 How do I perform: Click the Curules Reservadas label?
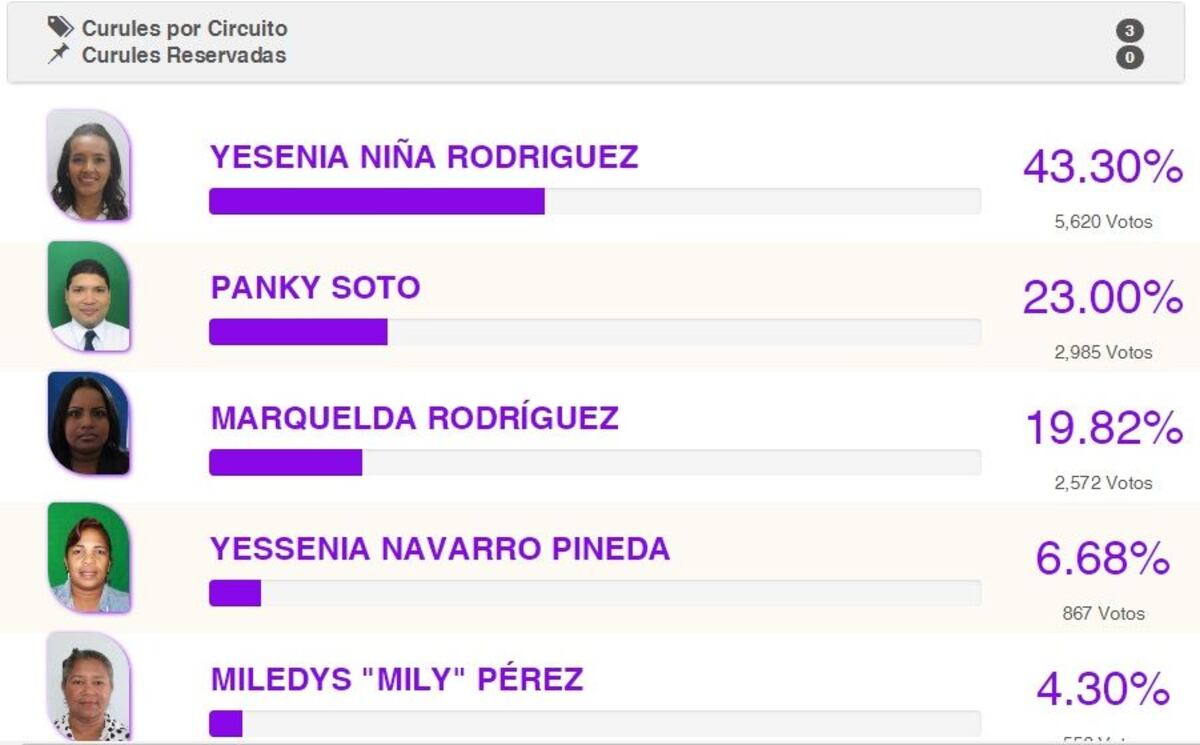pos(184,55)
